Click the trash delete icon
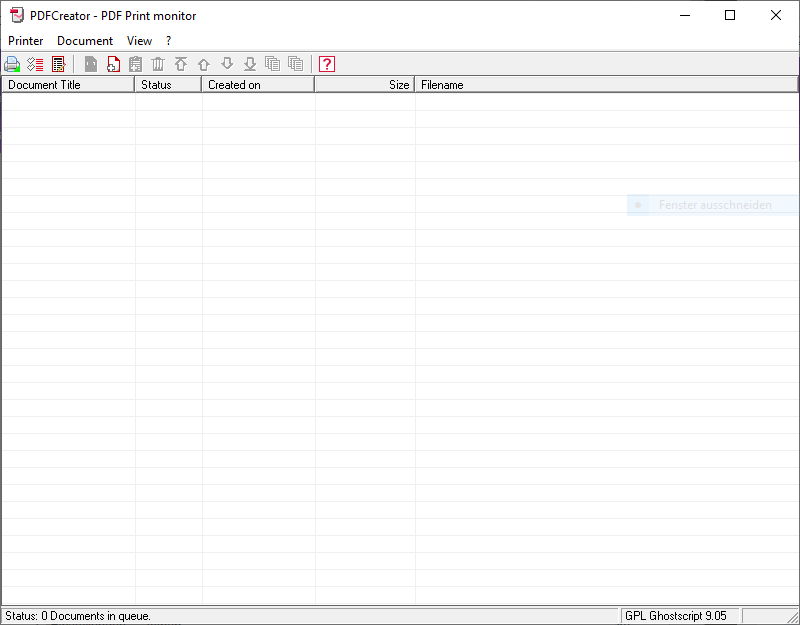The width and height of the screenshot is (800, 625). 158,64
